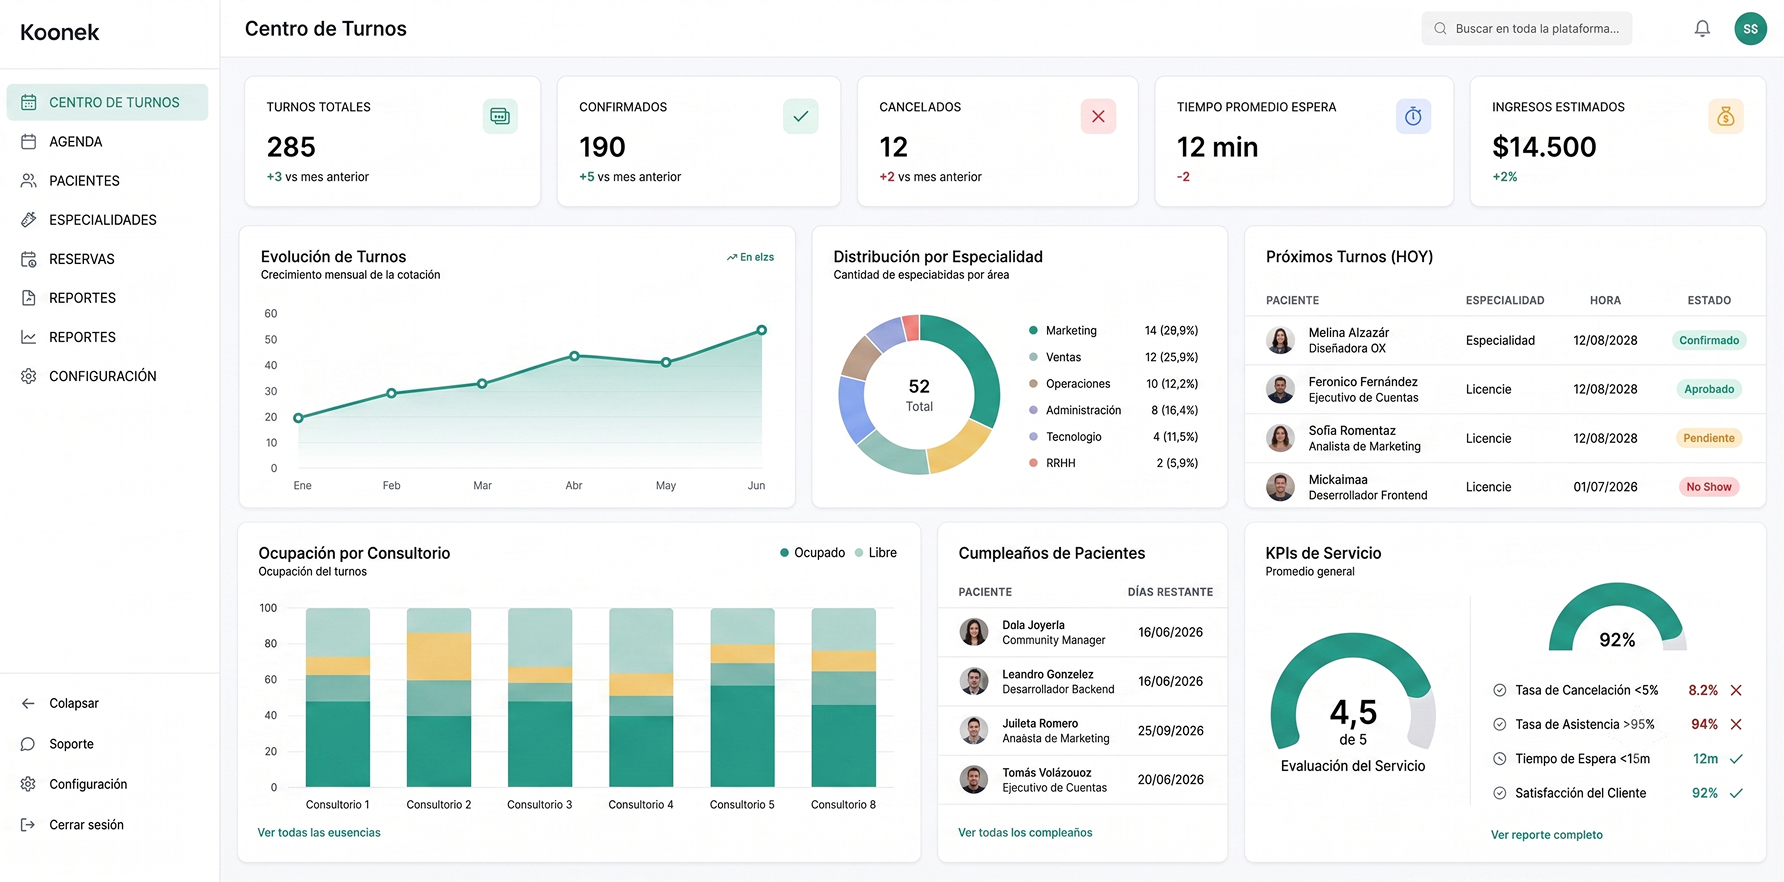Image resolution: width=1784 pixels, height=882 pixels.
Task: Open the Agenda menu item
Action: click(x=107, y=142)
